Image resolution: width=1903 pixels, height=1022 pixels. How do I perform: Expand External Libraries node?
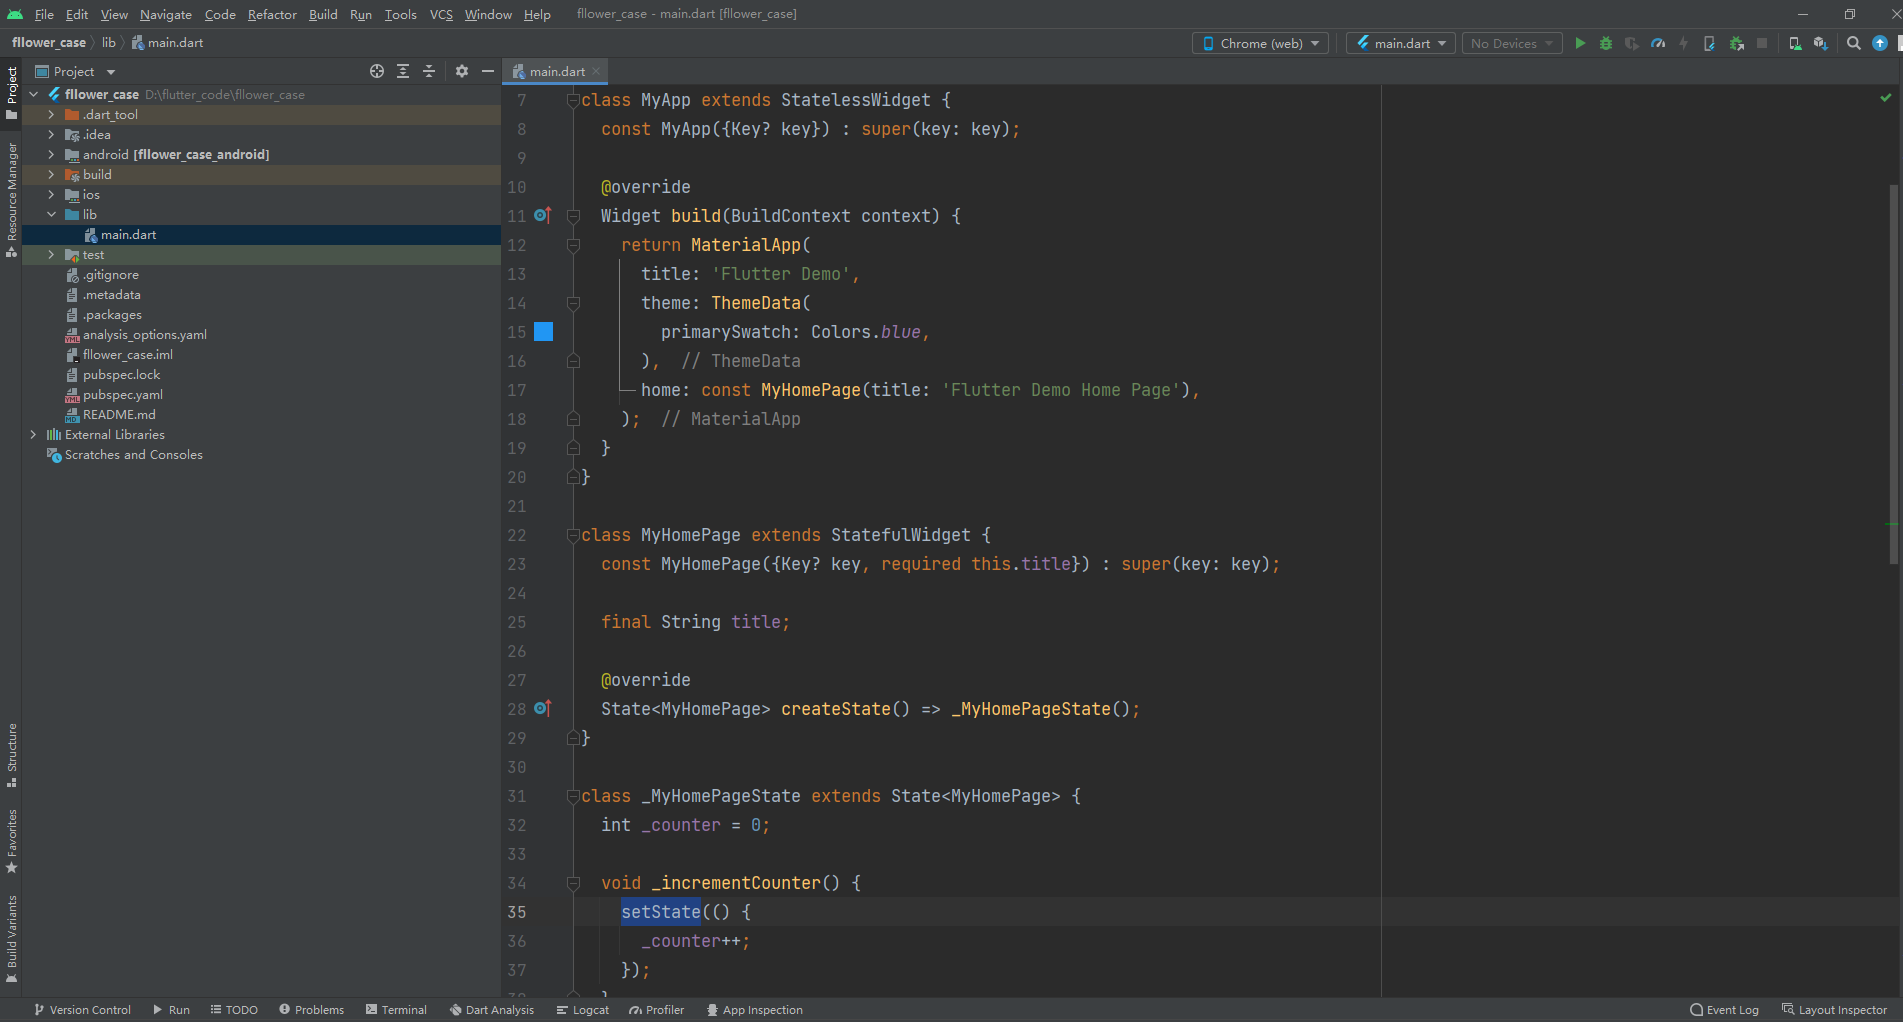point(33,435)
